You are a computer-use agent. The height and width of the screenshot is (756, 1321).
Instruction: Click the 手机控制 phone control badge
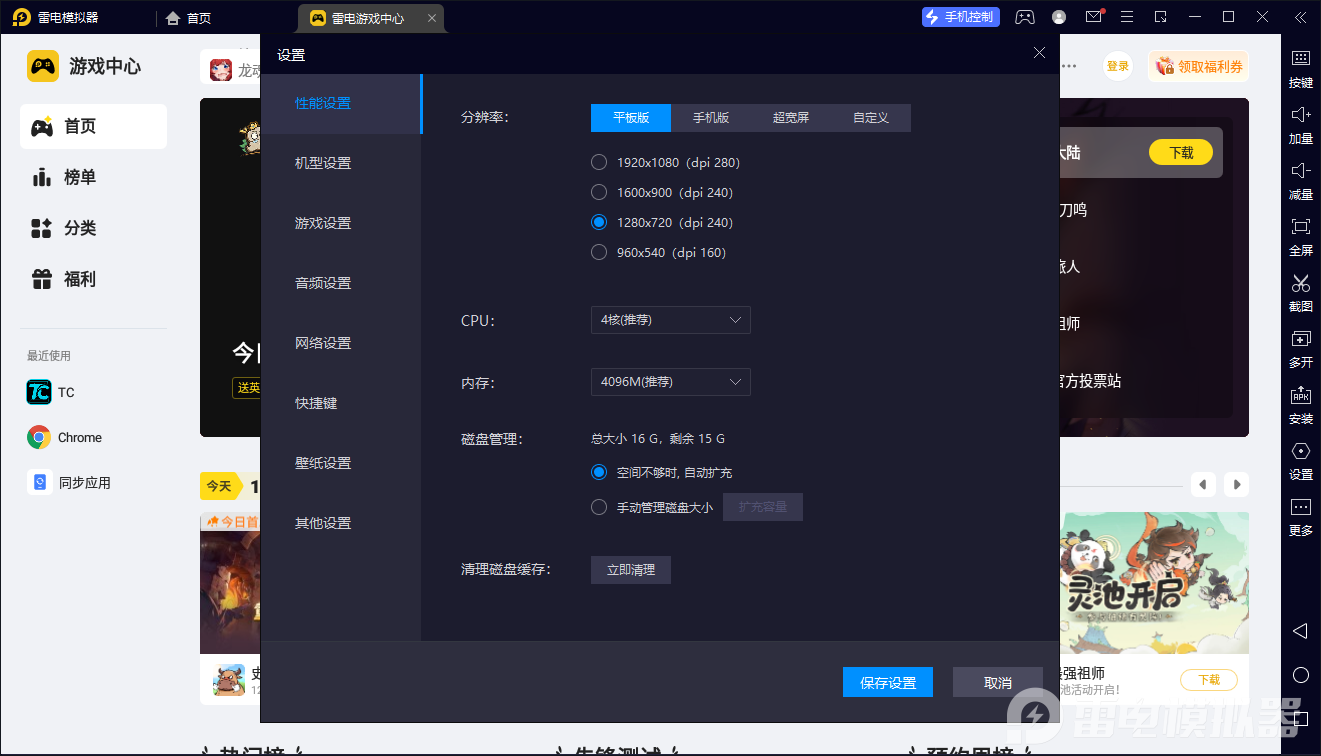coord(960,17)
